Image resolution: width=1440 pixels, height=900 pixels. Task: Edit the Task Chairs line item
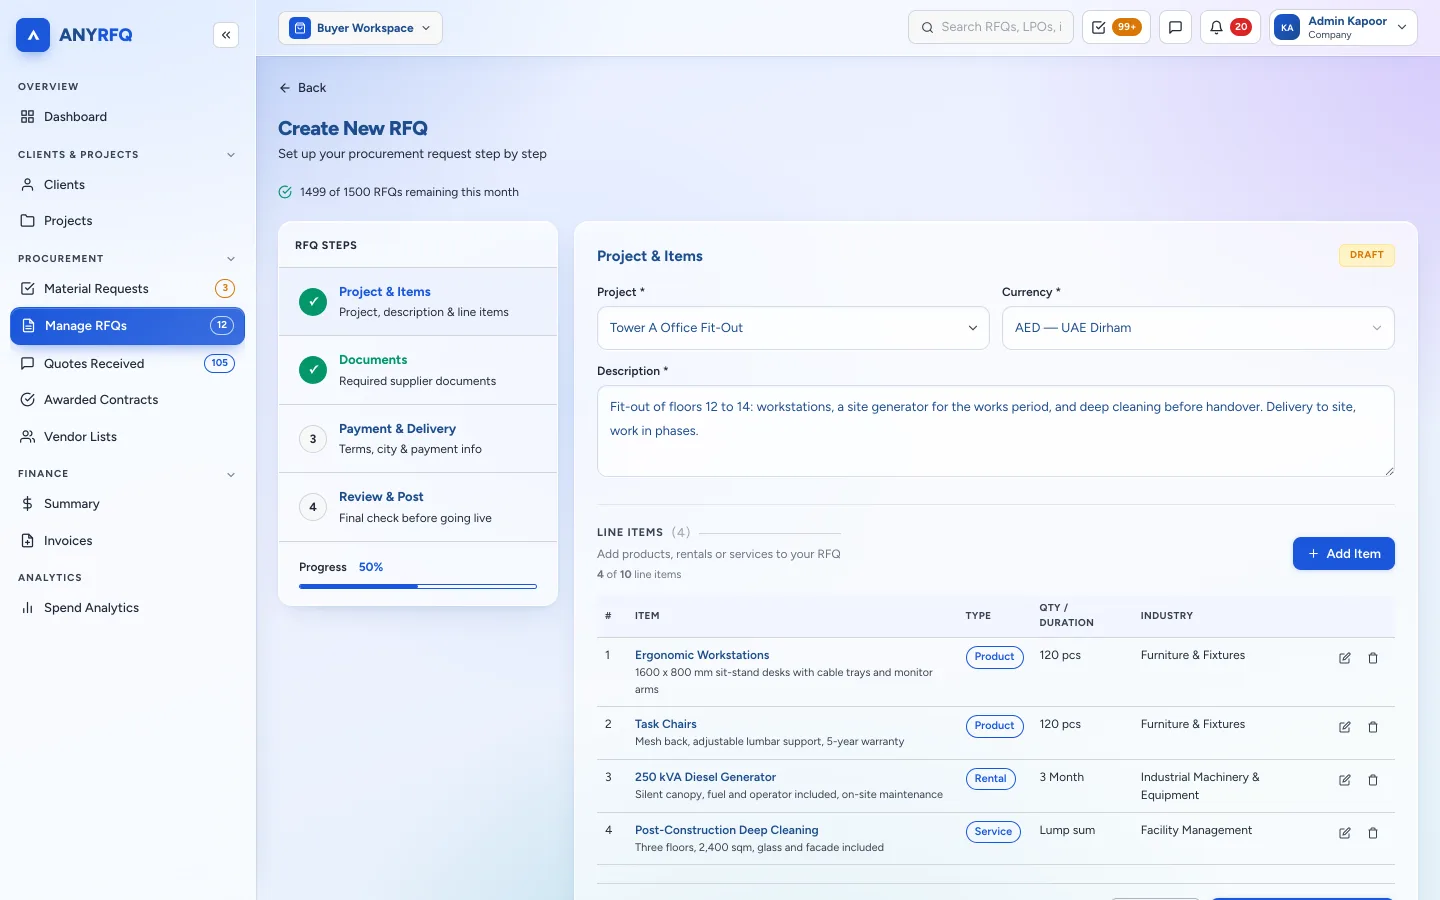(1345, 727)
